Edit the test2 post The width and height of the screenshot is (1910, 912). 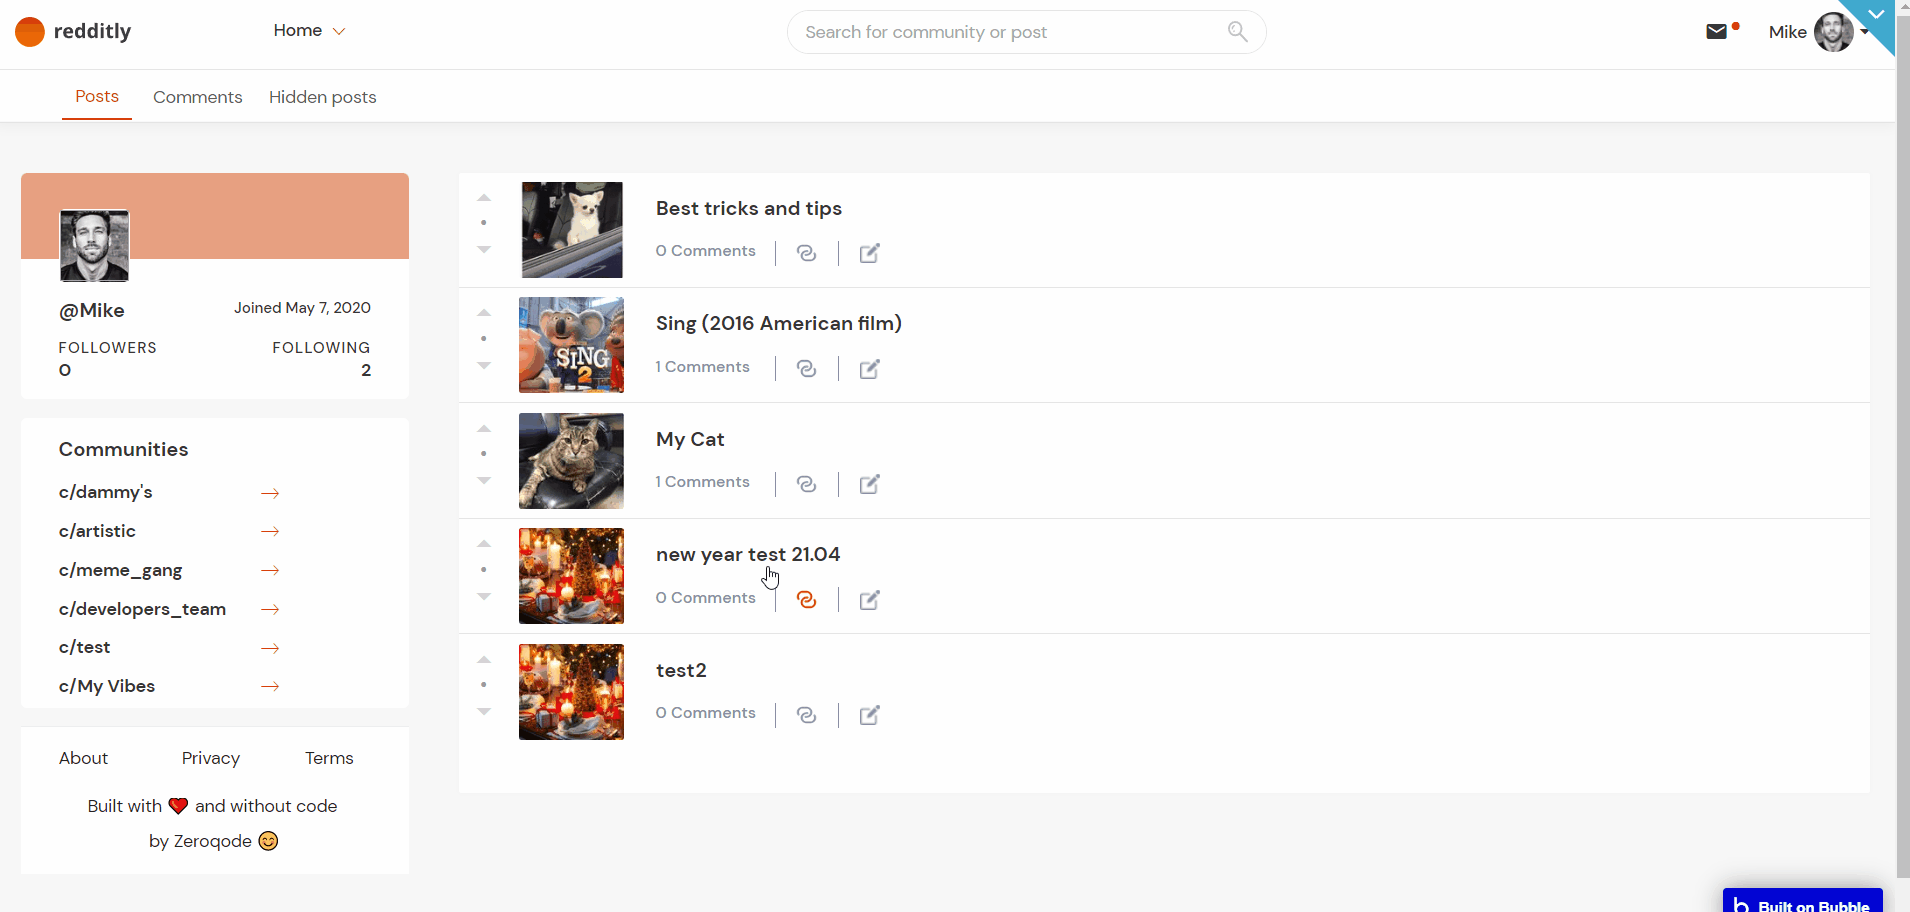870,715
